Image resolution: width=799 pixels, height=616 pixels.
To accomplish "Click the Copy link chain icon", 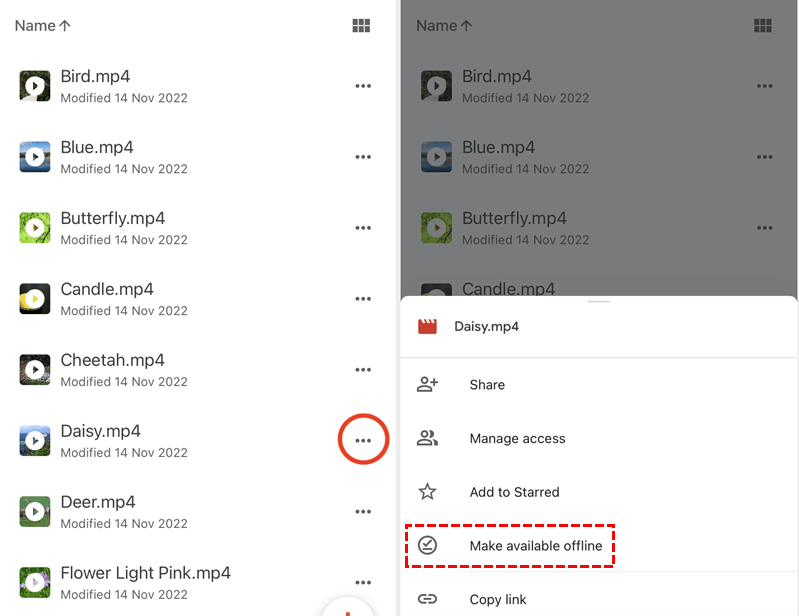I will click(428, 599).
